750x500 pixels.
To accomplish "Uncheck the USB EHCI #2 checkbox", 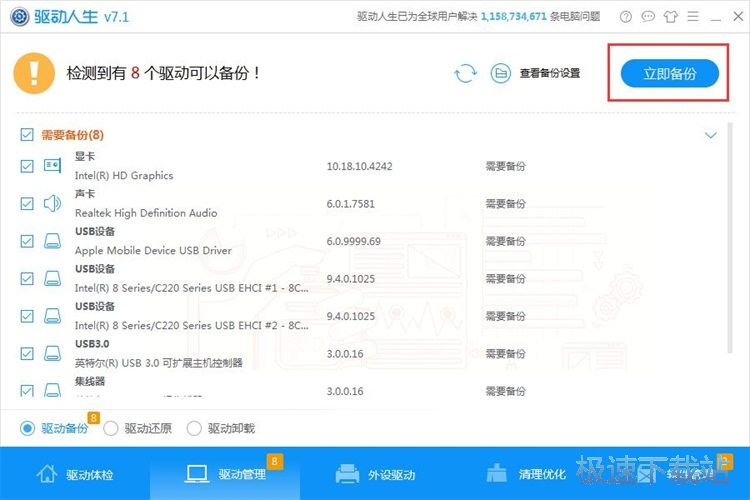I will [27, 316].
